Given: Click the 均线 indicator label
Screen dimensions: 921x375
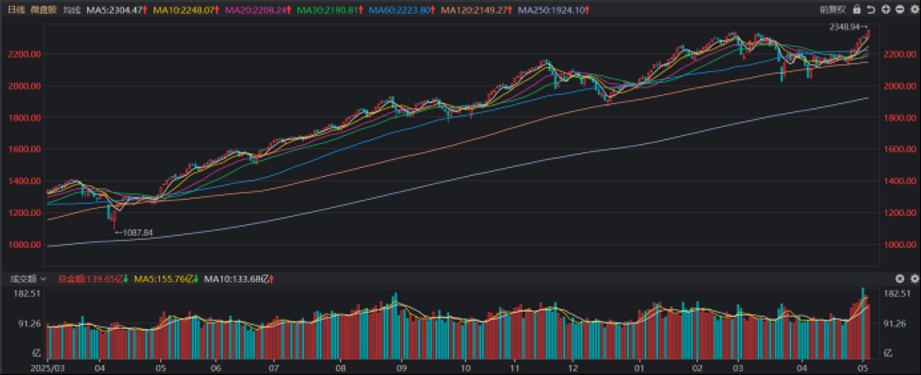Looking at the screenshot, I should pyautogui.click(x=72, y=10).
